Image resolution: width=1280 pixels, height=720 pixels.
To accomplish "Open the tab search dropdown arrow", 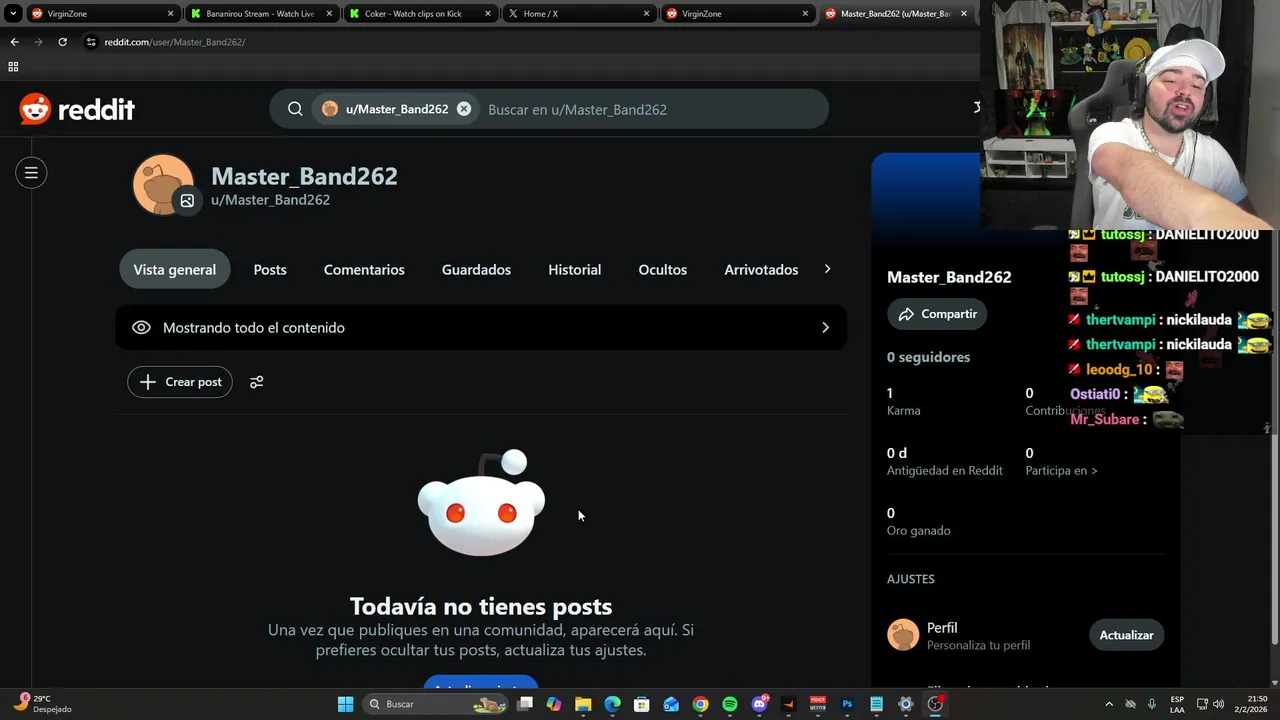I will coord(13,14).
